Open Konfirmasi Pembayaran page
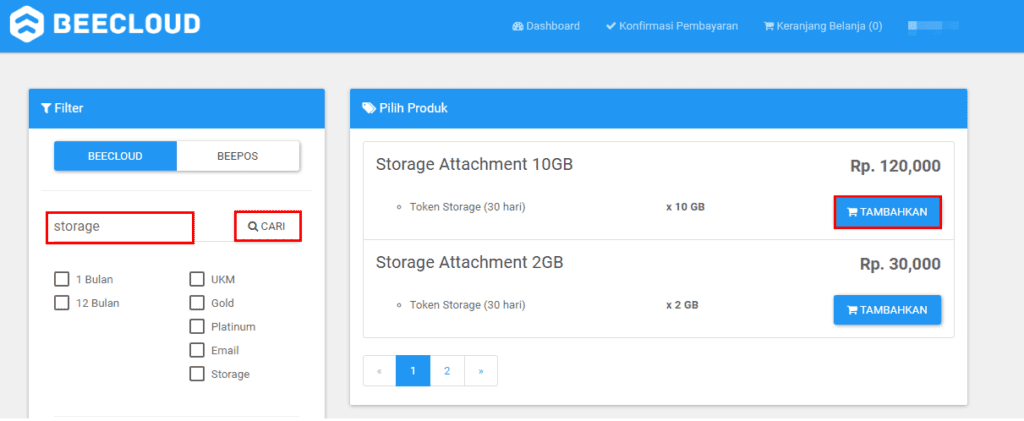Image resolution: width=1024 pixels, height=421 pixels. click(672, 26)
